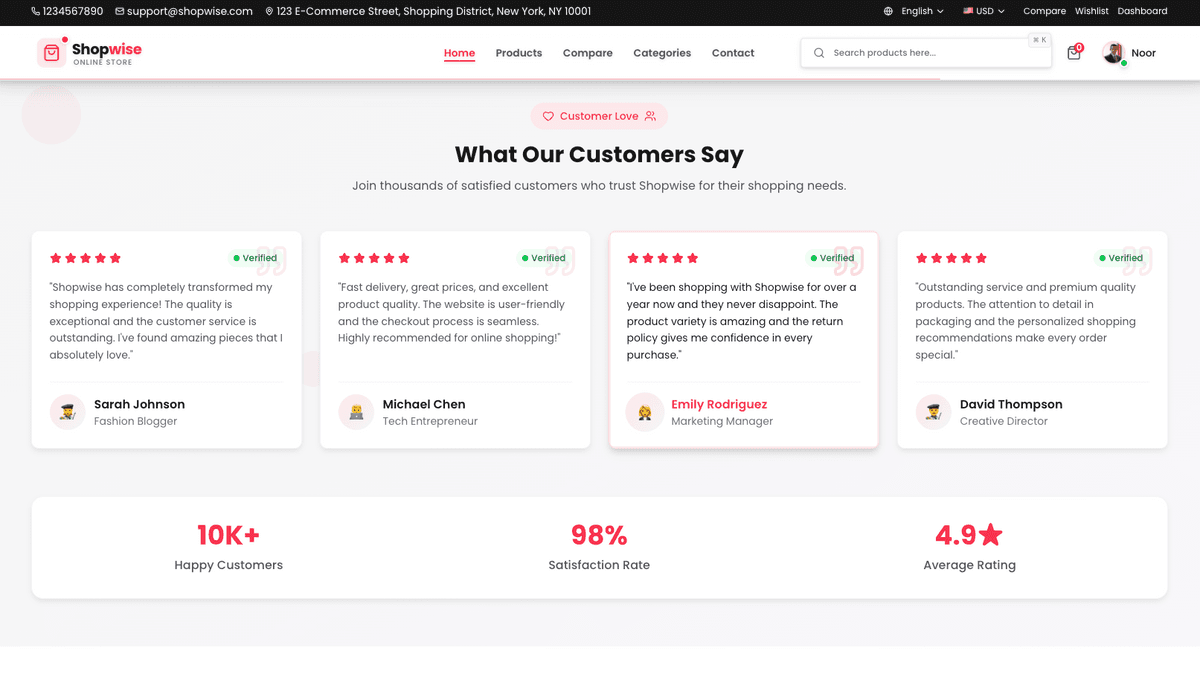This screenshot has height=674, width=1200.
Task: Click Emily Rodriguez's avatar icon
Action: pos(645,412)
